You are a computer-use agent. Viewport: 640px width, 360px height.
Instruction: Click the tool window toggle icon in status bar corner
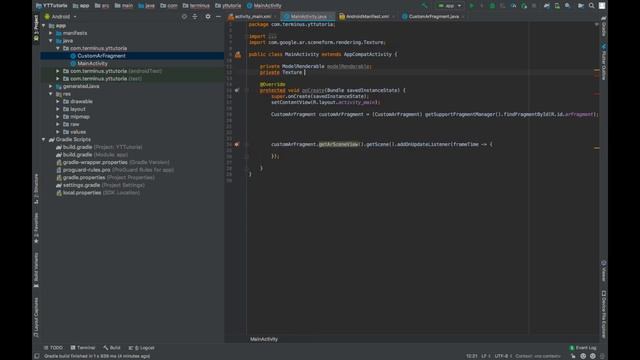coord(37,356)
